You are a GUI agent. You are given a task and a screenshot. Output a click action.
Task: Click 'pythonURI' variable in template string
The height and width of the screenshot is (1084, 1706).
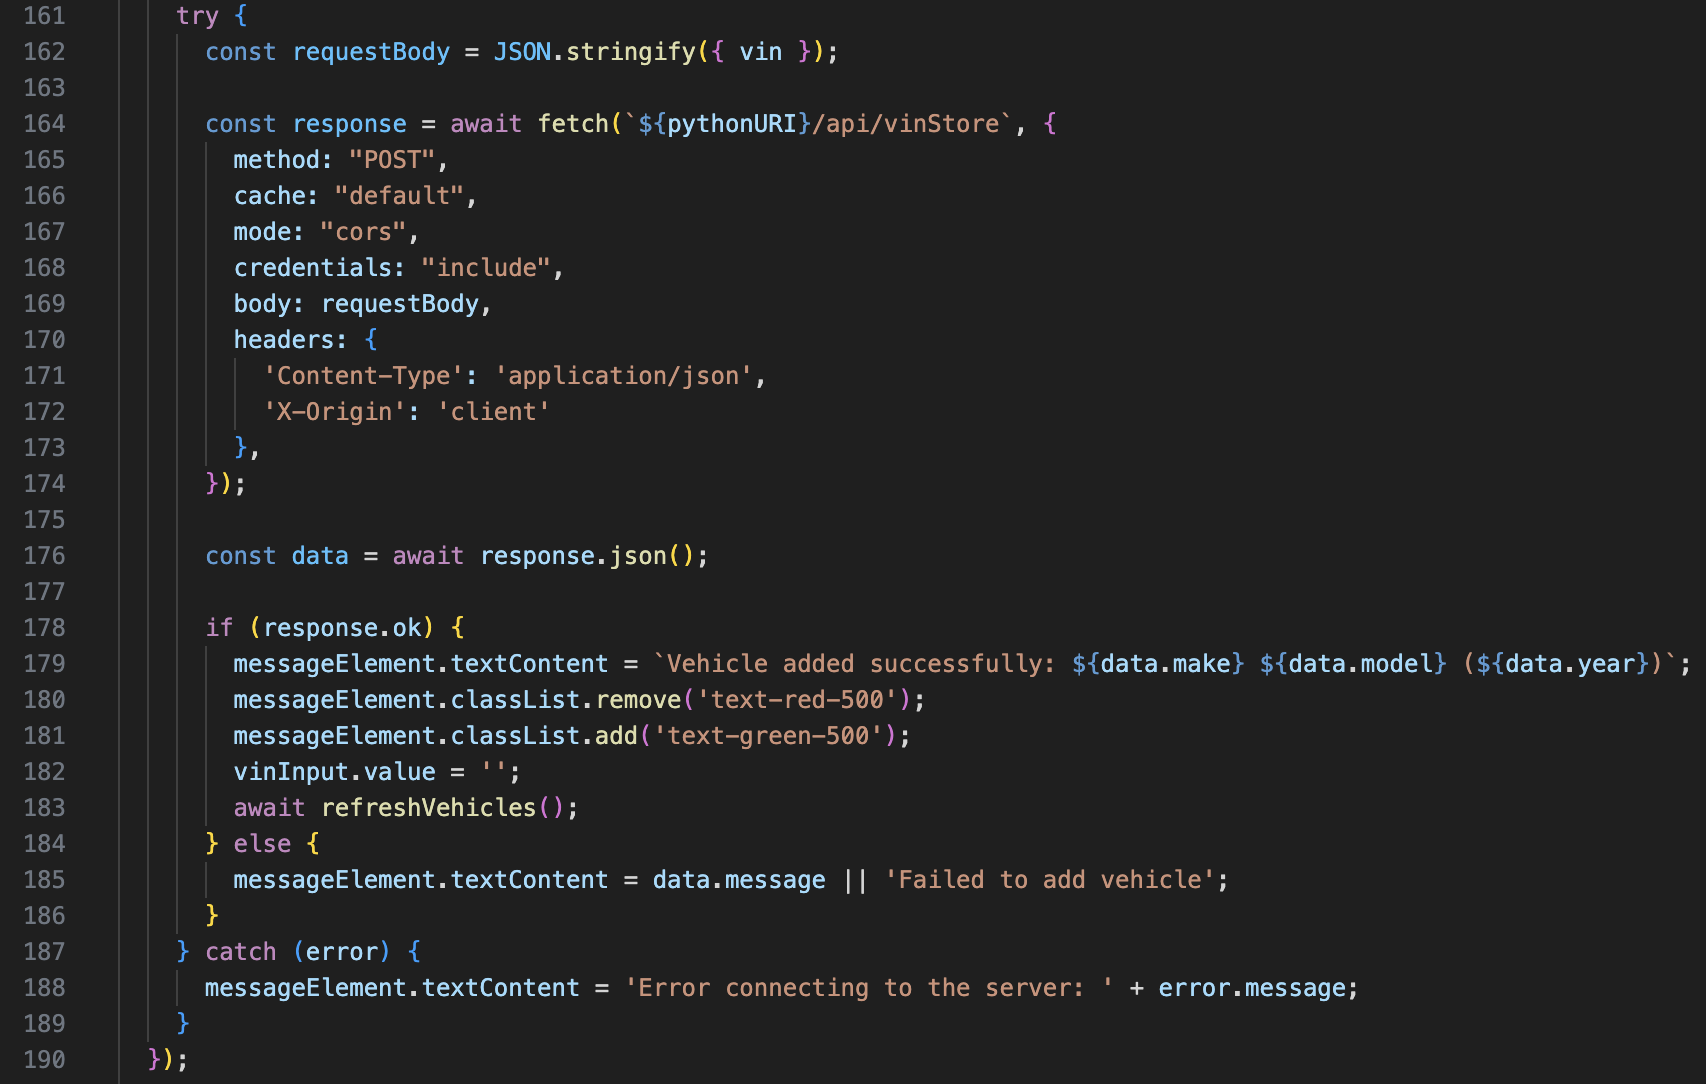[732, 124]
